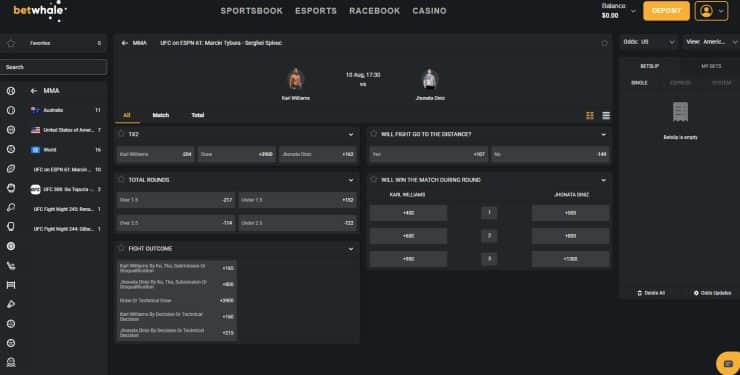Favorite the Fight Outcome market star
Image resolution: width=740 pixels, height=375 pixels.
click(x=121, y=248)
